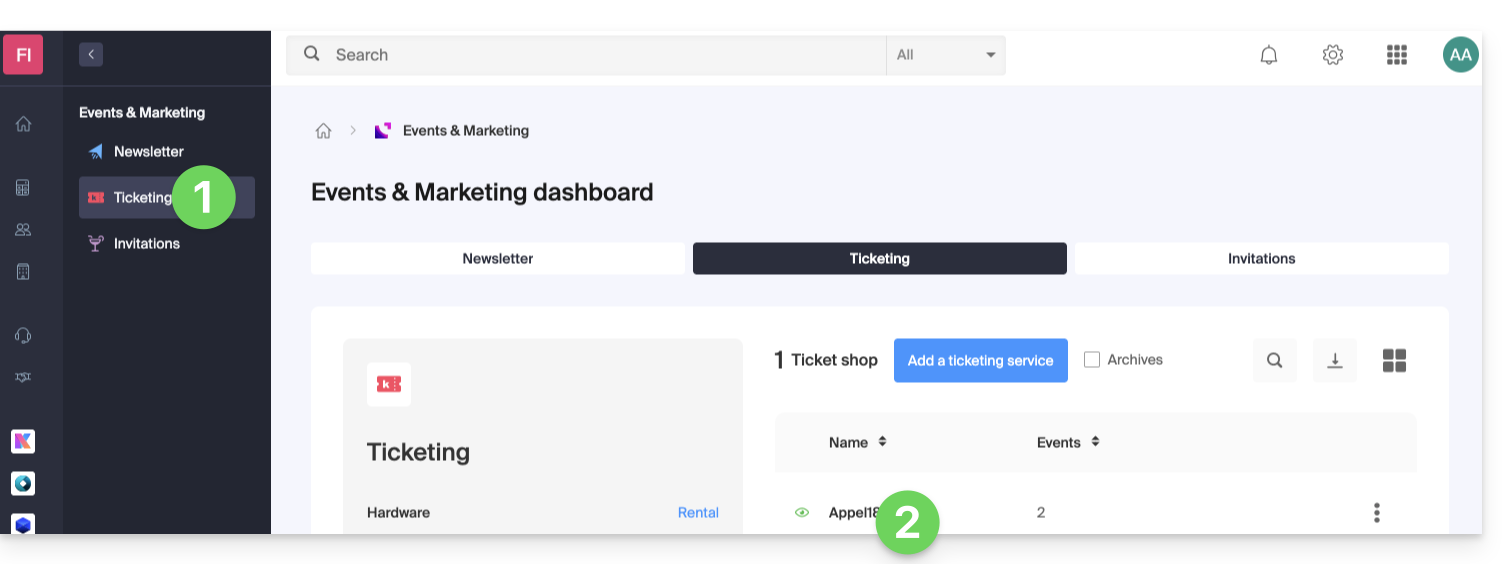1512x564 pixels.
Task: Click the notification bell icon
Action: (x=1268, y=55)
